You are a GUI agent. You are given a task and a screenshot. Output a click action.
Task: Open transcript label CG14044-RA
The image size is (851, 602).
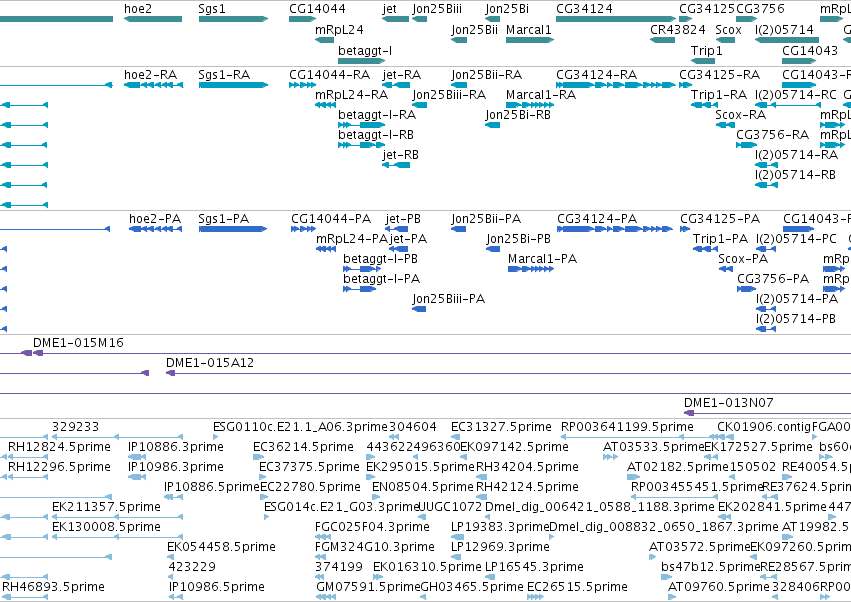coord(329,74)
